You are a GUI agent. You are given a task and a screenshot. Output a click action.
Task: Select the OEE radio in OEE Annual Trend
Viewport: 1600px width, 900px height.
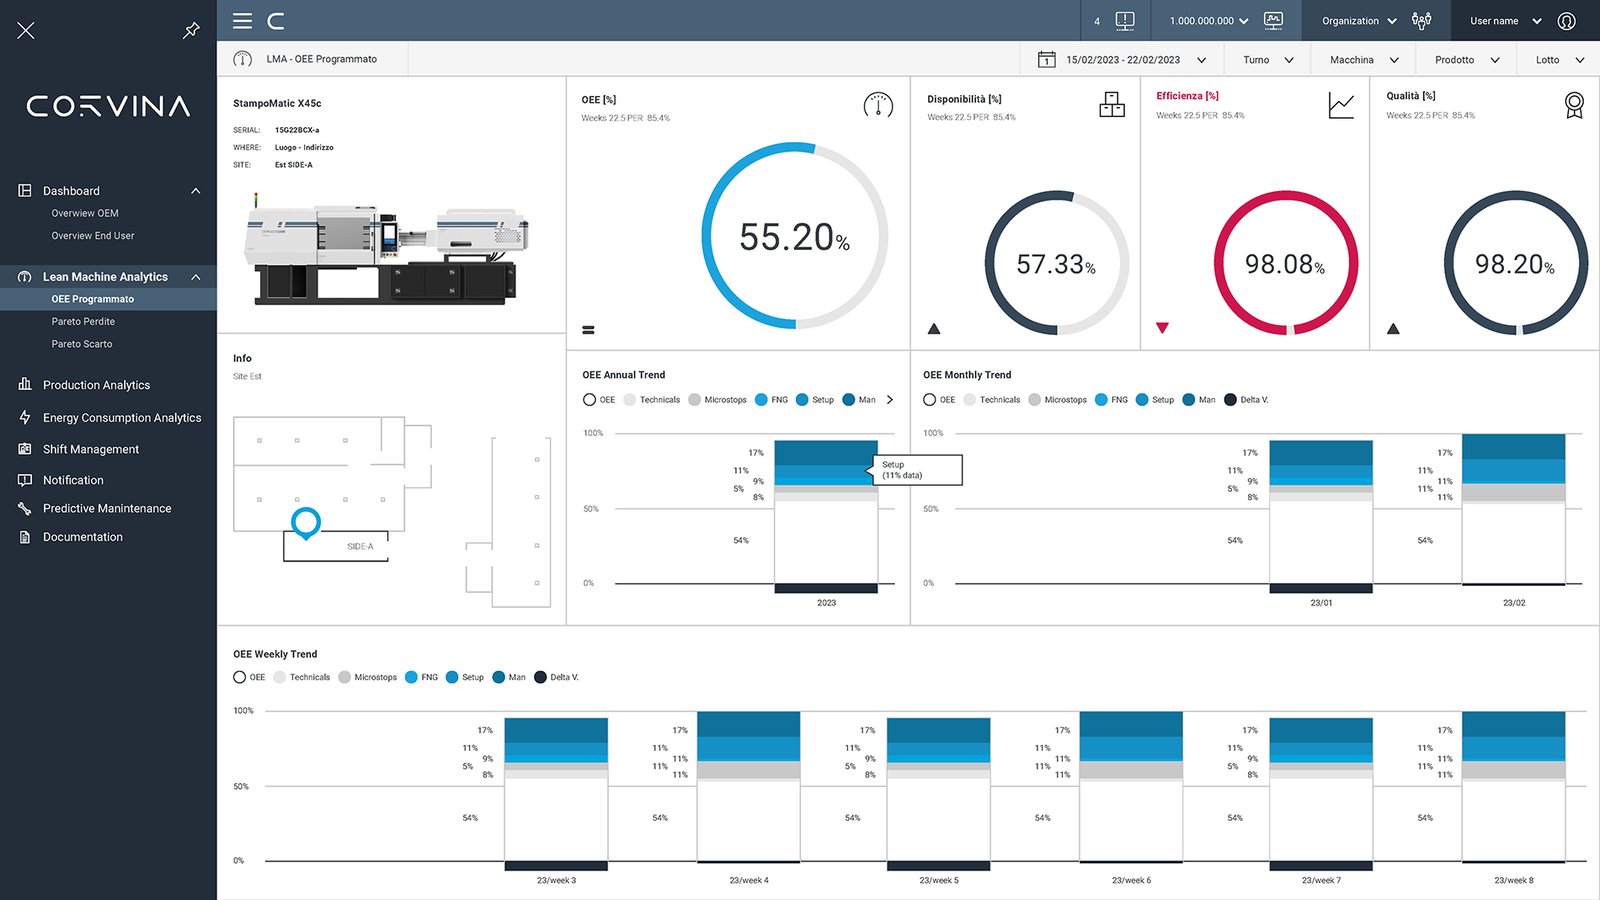tap(589, 399)
